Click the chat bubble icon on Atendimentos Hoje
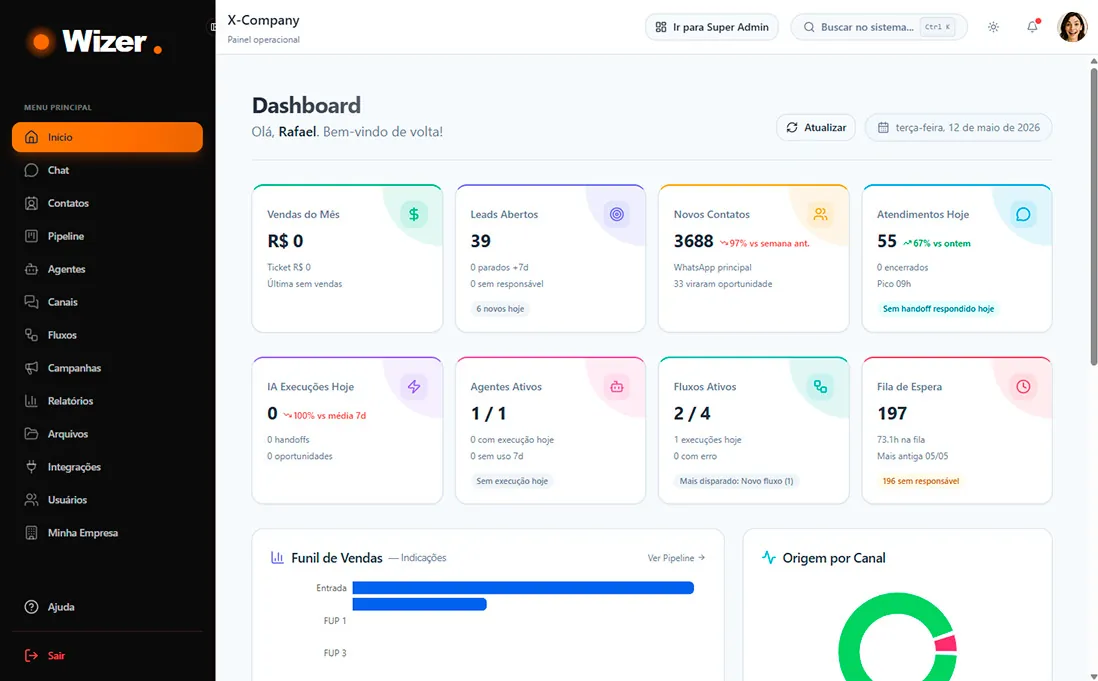 (1023, 214)
